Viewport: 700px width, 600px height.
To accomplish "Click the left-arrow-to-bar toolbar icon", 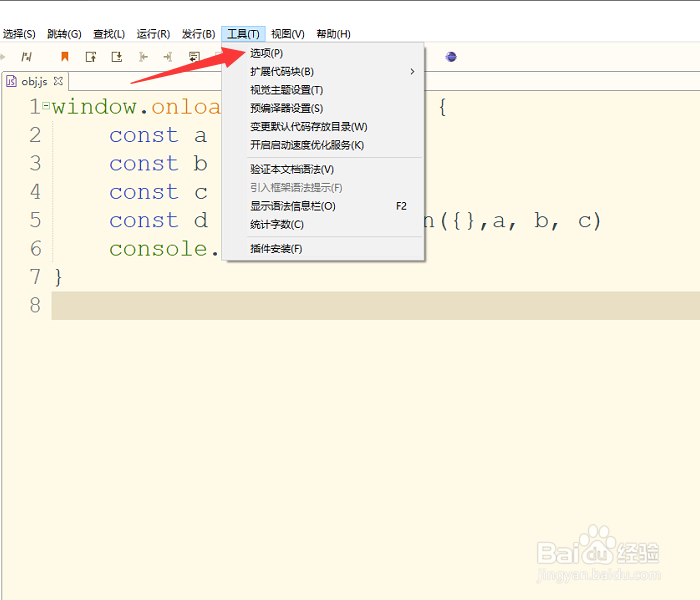I will (x=143, y=57).
